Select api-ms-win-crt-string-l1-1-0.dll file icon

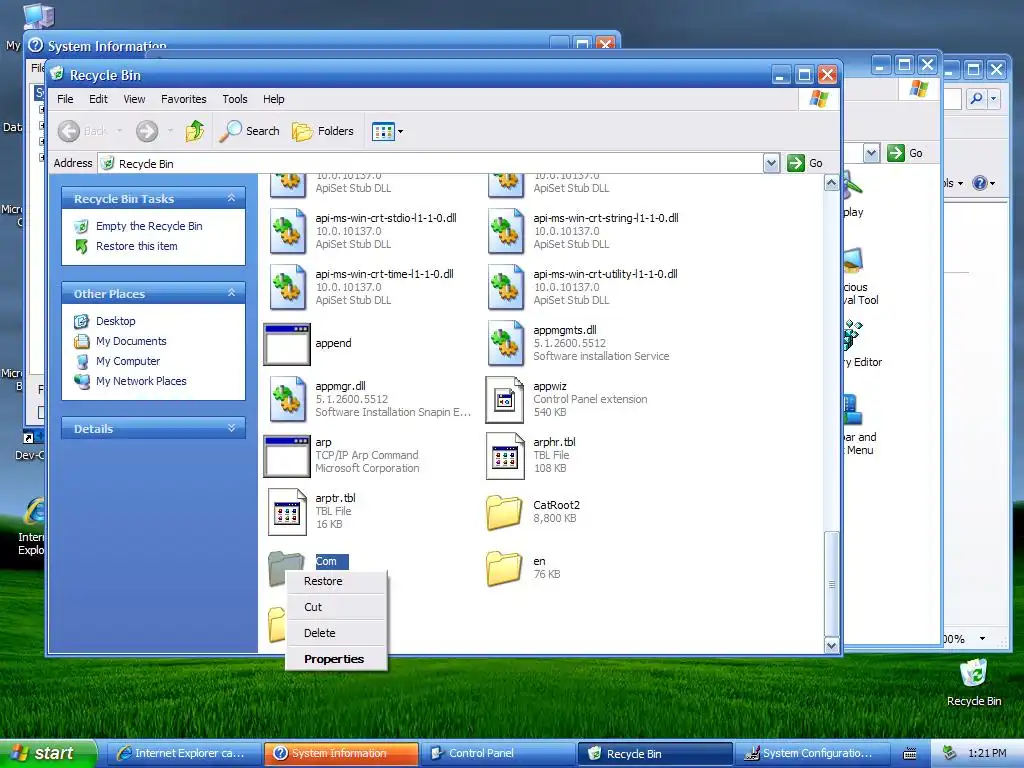(x=505, y=231)
